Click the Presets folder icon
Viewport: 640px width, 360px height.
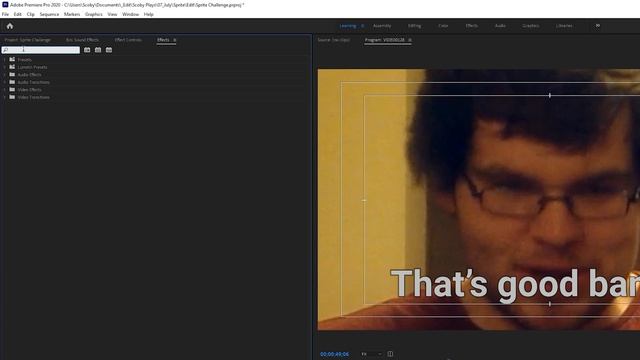click(12, 60)
